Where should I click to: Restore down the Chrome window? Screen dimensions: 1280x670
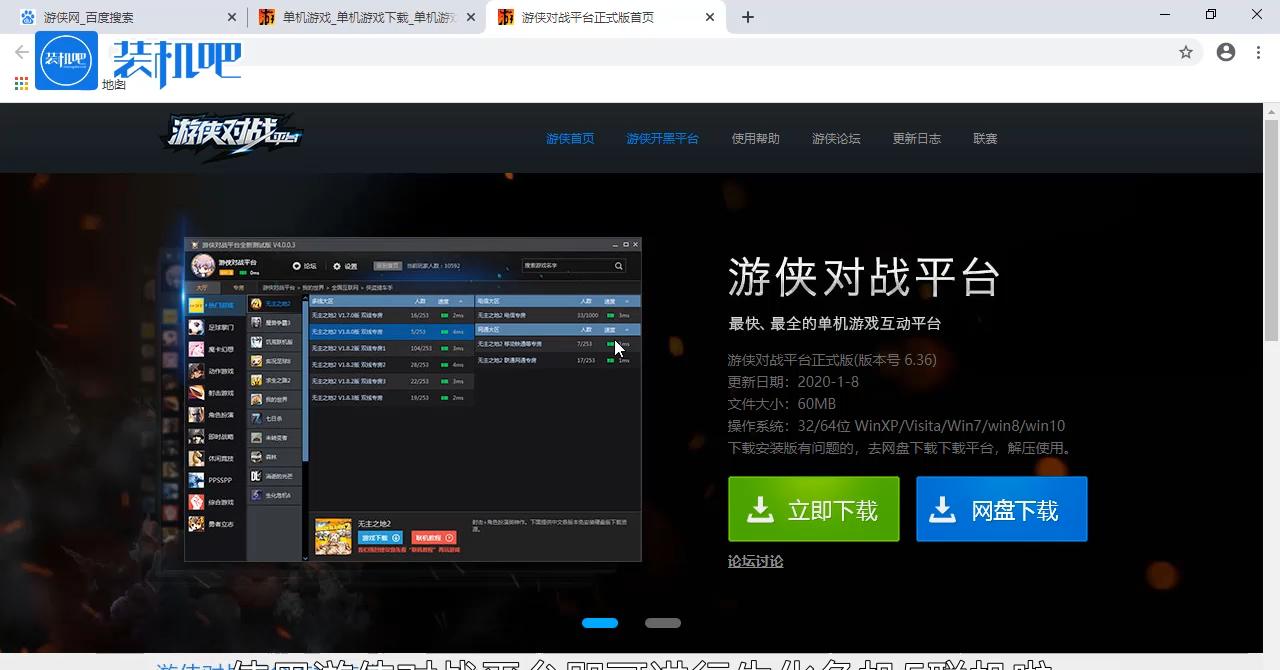pyautogui.click(x=1211, y=15)
